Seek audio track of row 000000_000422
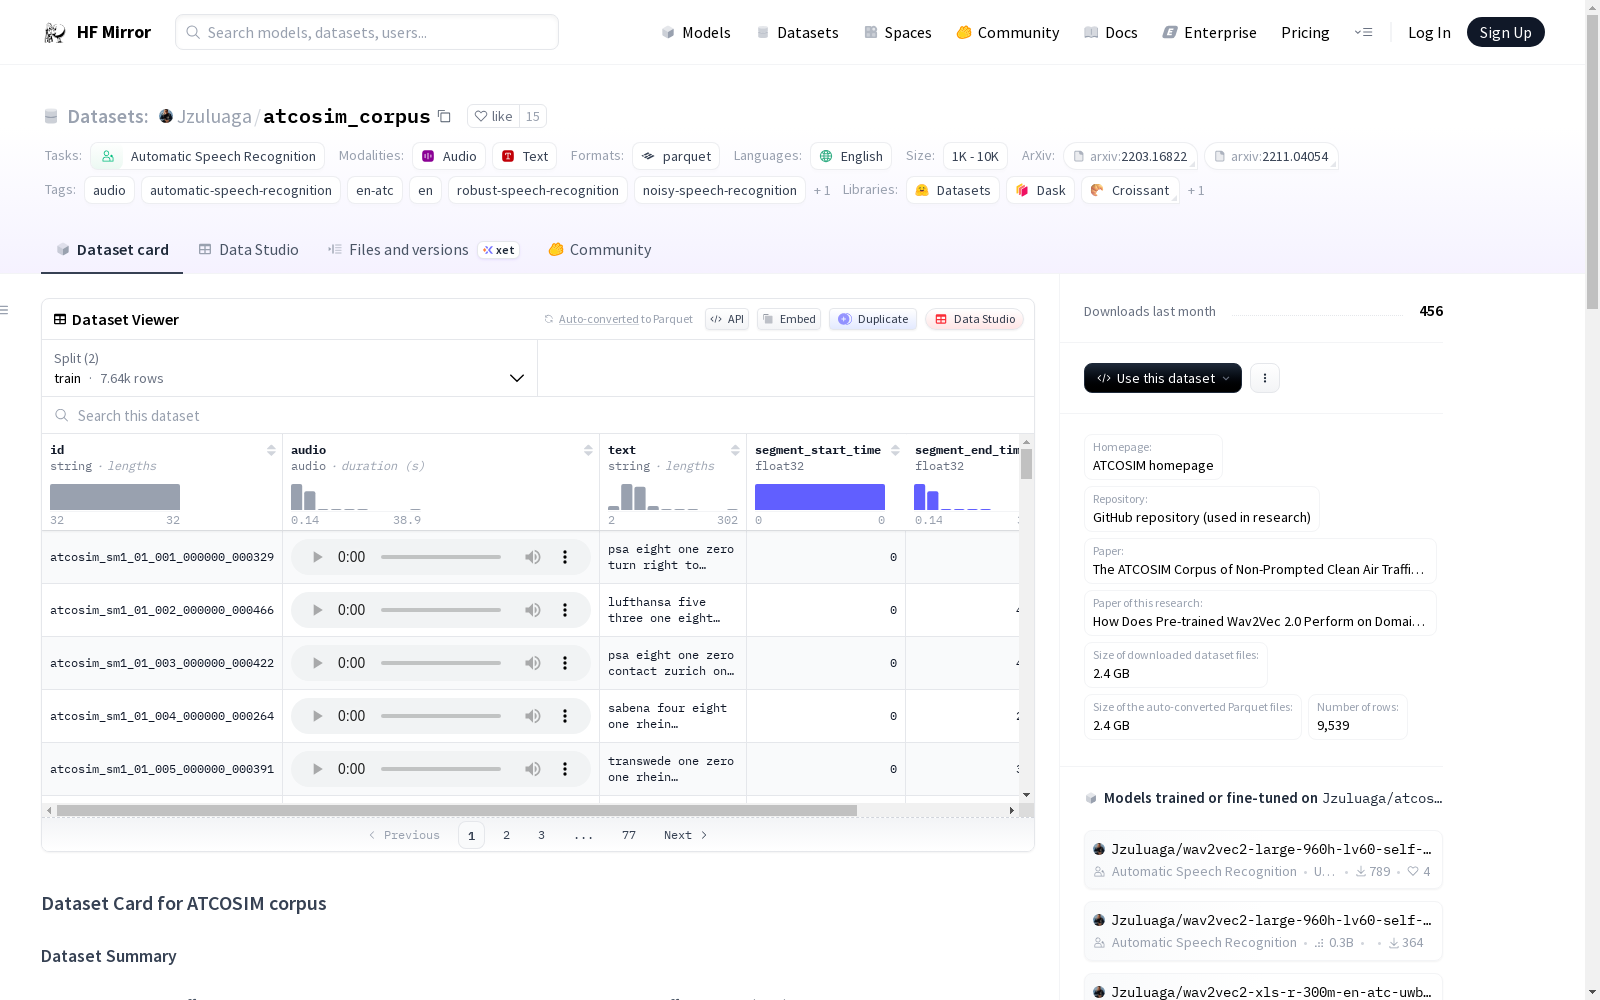This screenshot has height=1000, width=1600. [441, 663]
